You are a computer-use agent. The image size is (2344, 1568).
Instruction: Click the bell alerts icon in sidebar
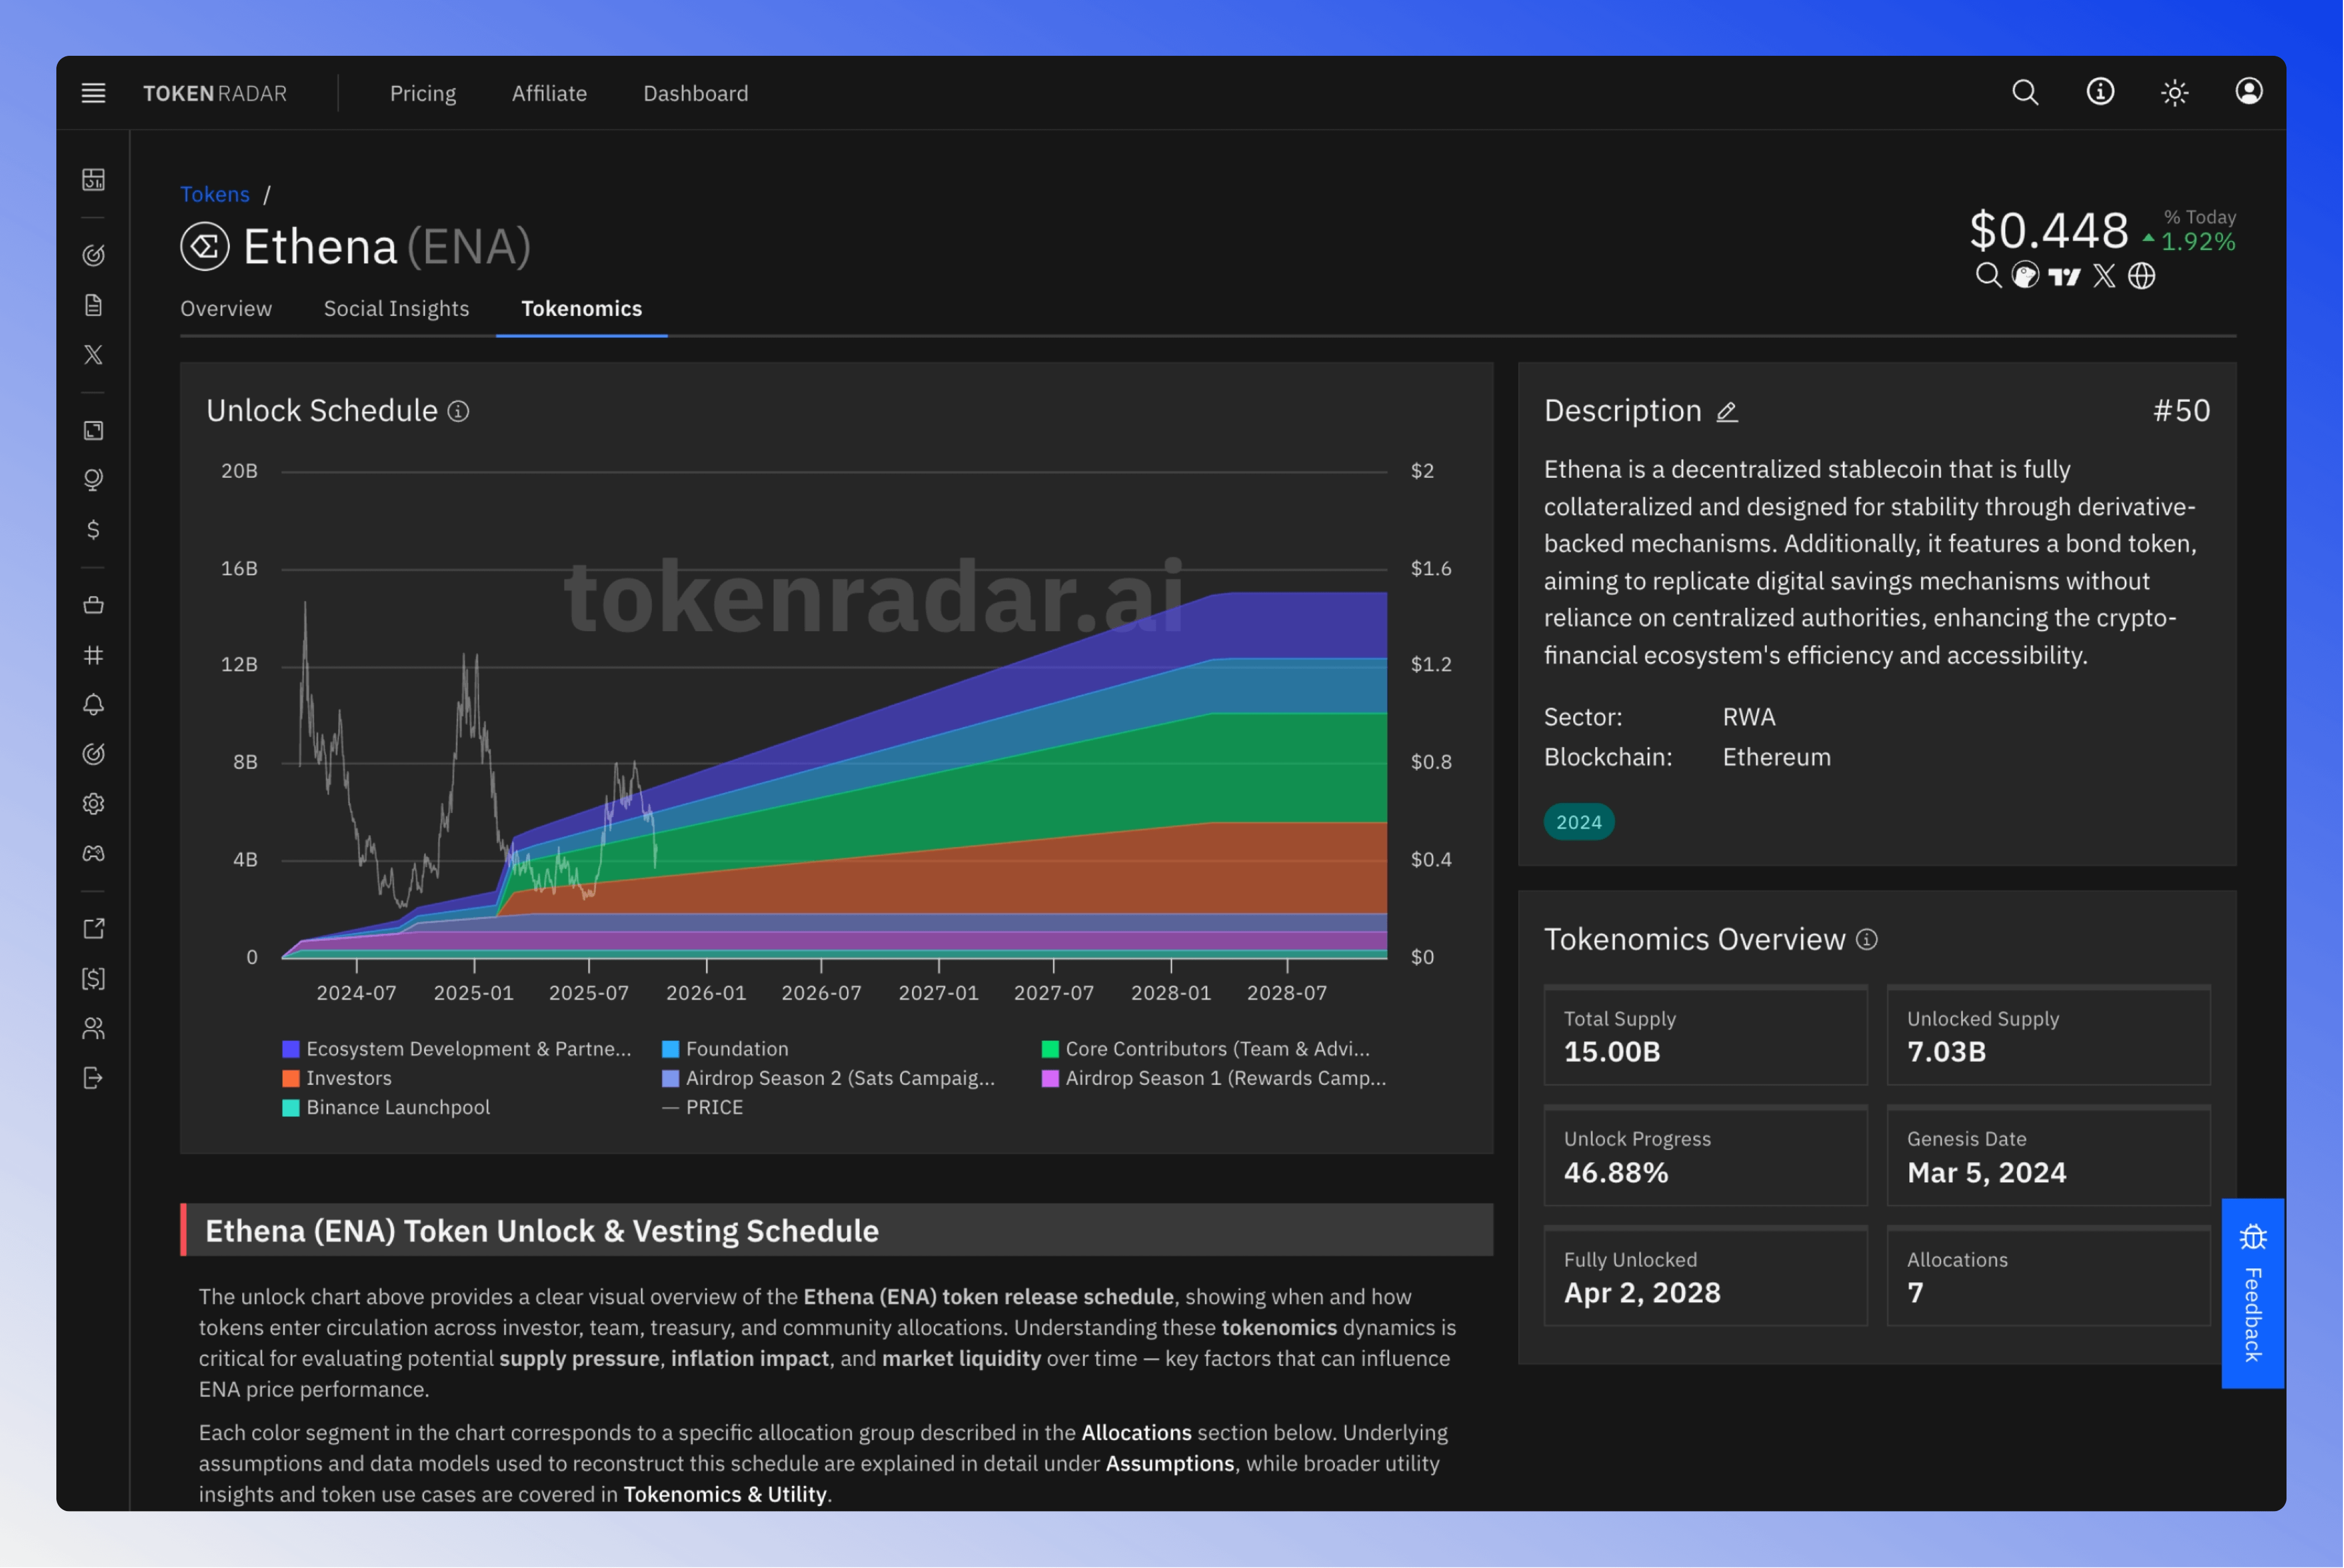click(93, 705)
